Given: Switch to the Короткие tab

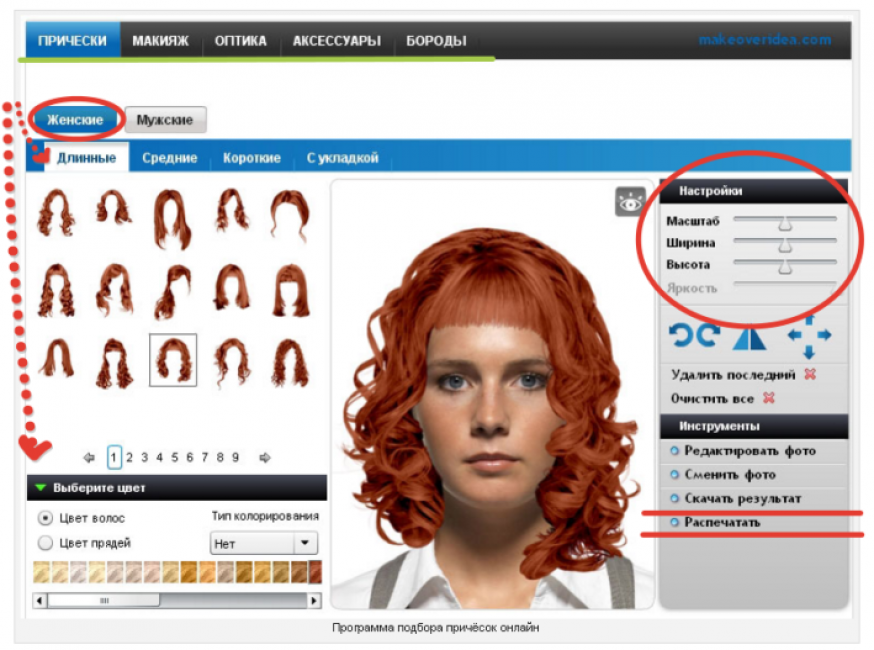Looking at the screenshot, I should pyautogui.click(x=251, y=158).
